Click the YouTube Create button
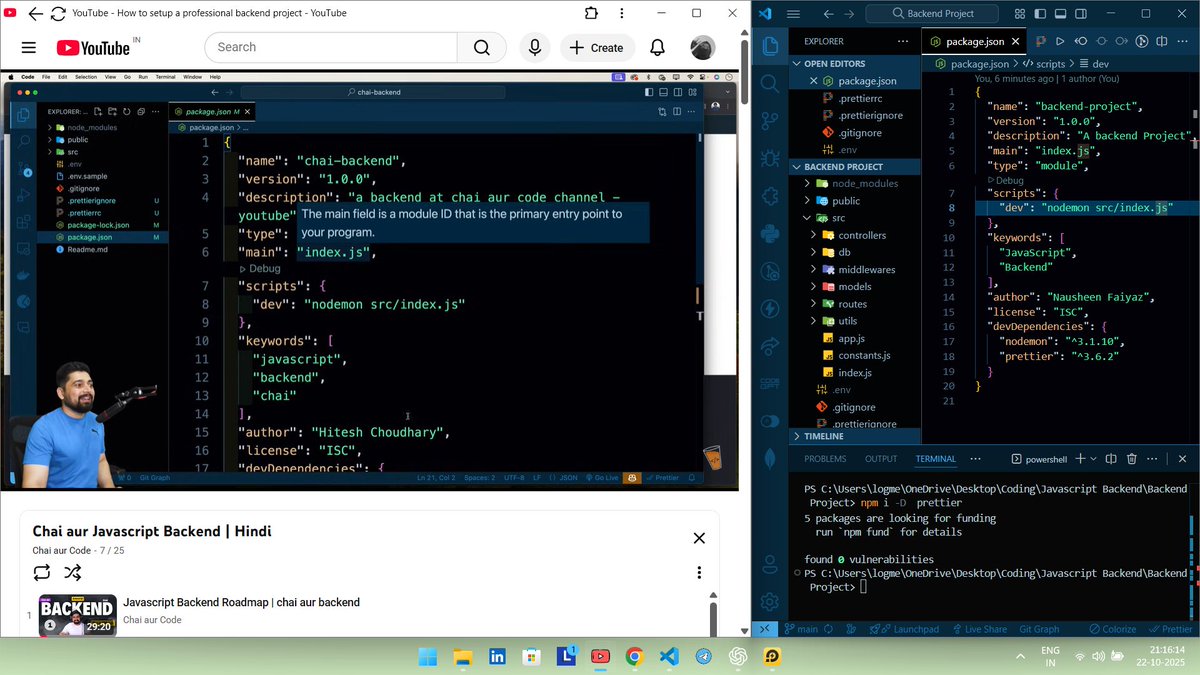The height and width of the screenshot is (675, 1200). (597, 47)
